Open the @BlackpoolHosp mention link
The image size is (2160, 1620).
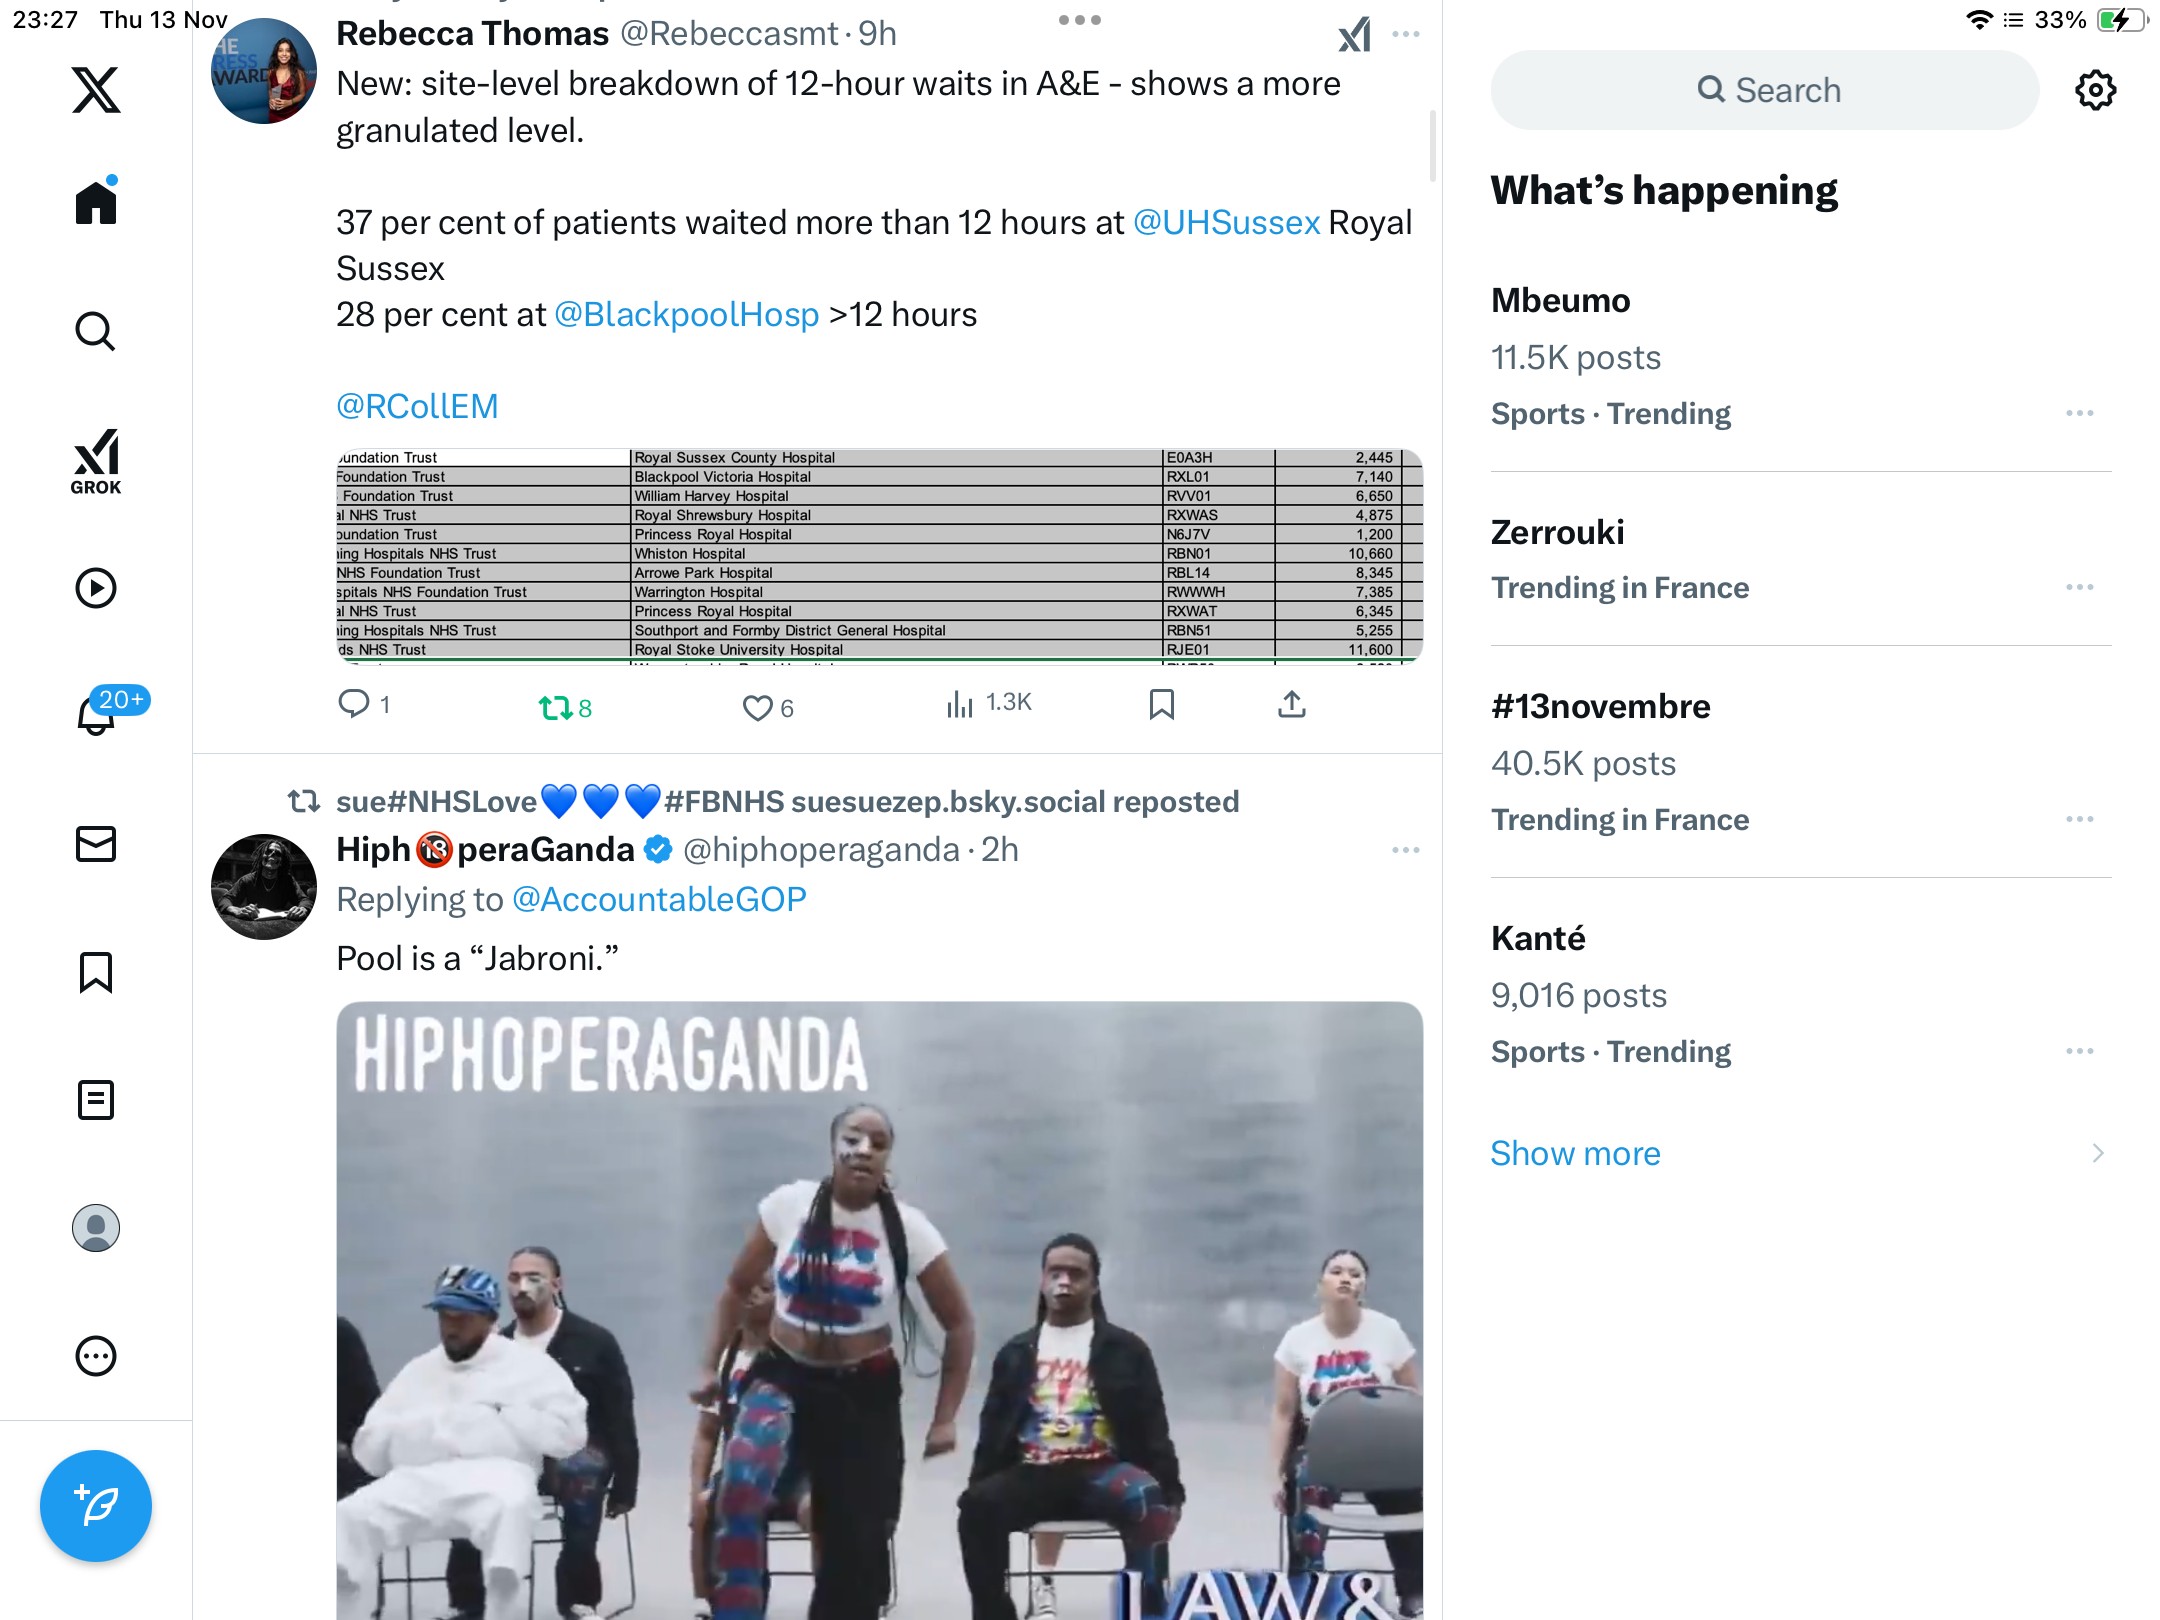click(x=686, y=314)
